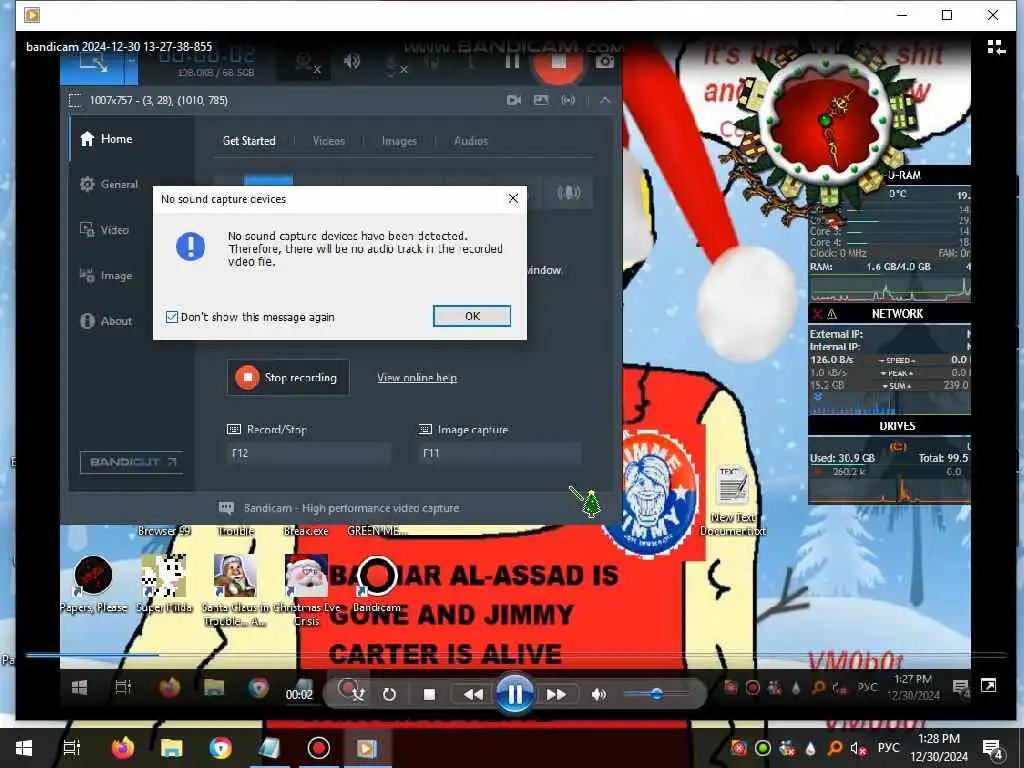Switch player to full screen view
Image resolution: width=1024 pixels, height=768 pixels.
coord(988,686)
